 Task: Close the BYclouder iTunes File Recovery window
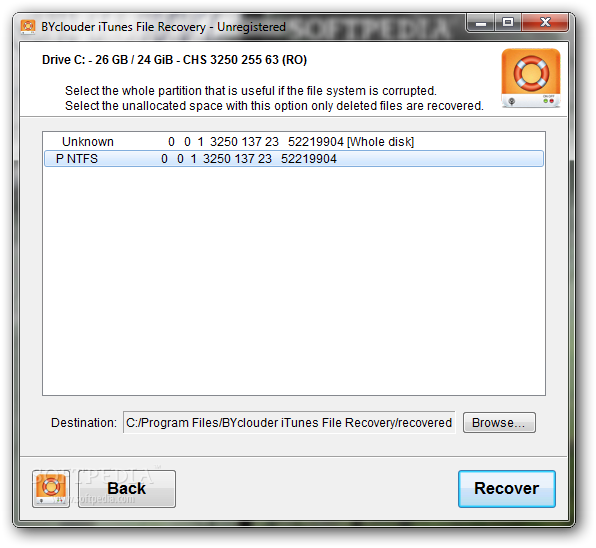[x=545, y=23]
